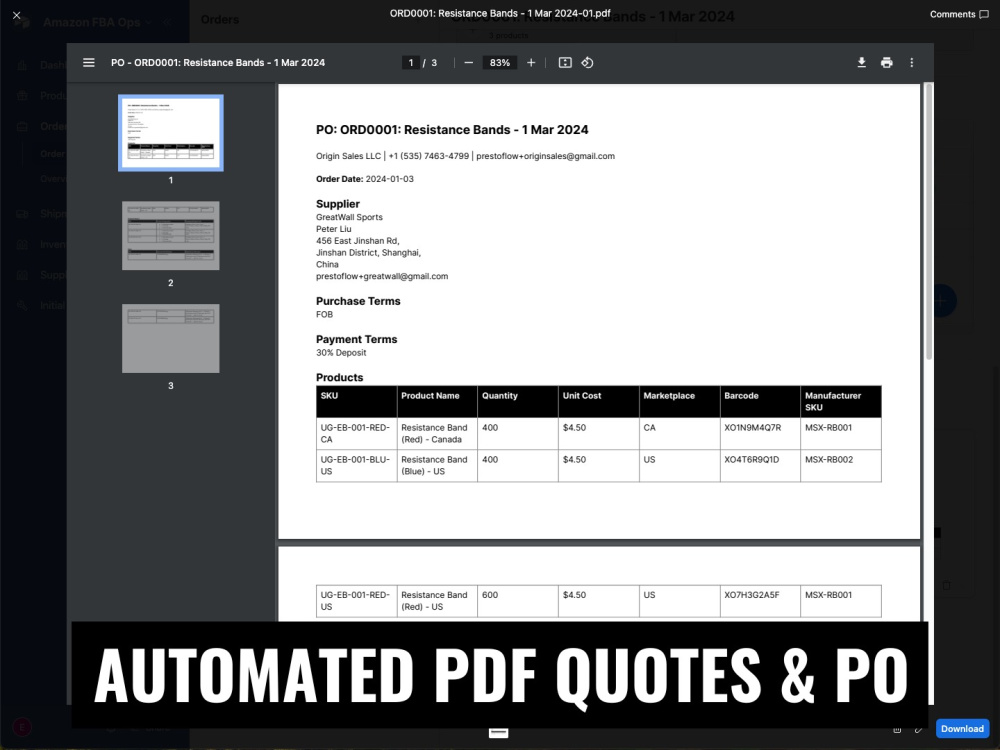Click the fit to page icon
This screenshot has height=750, width=1000.
(x=565, y=62)
